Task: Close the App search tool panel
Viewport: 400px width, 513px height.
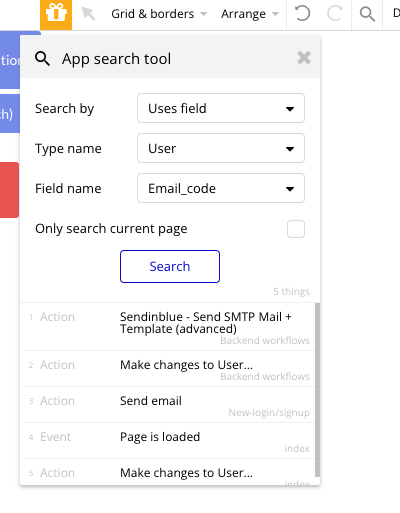Action: pos(304,58)
